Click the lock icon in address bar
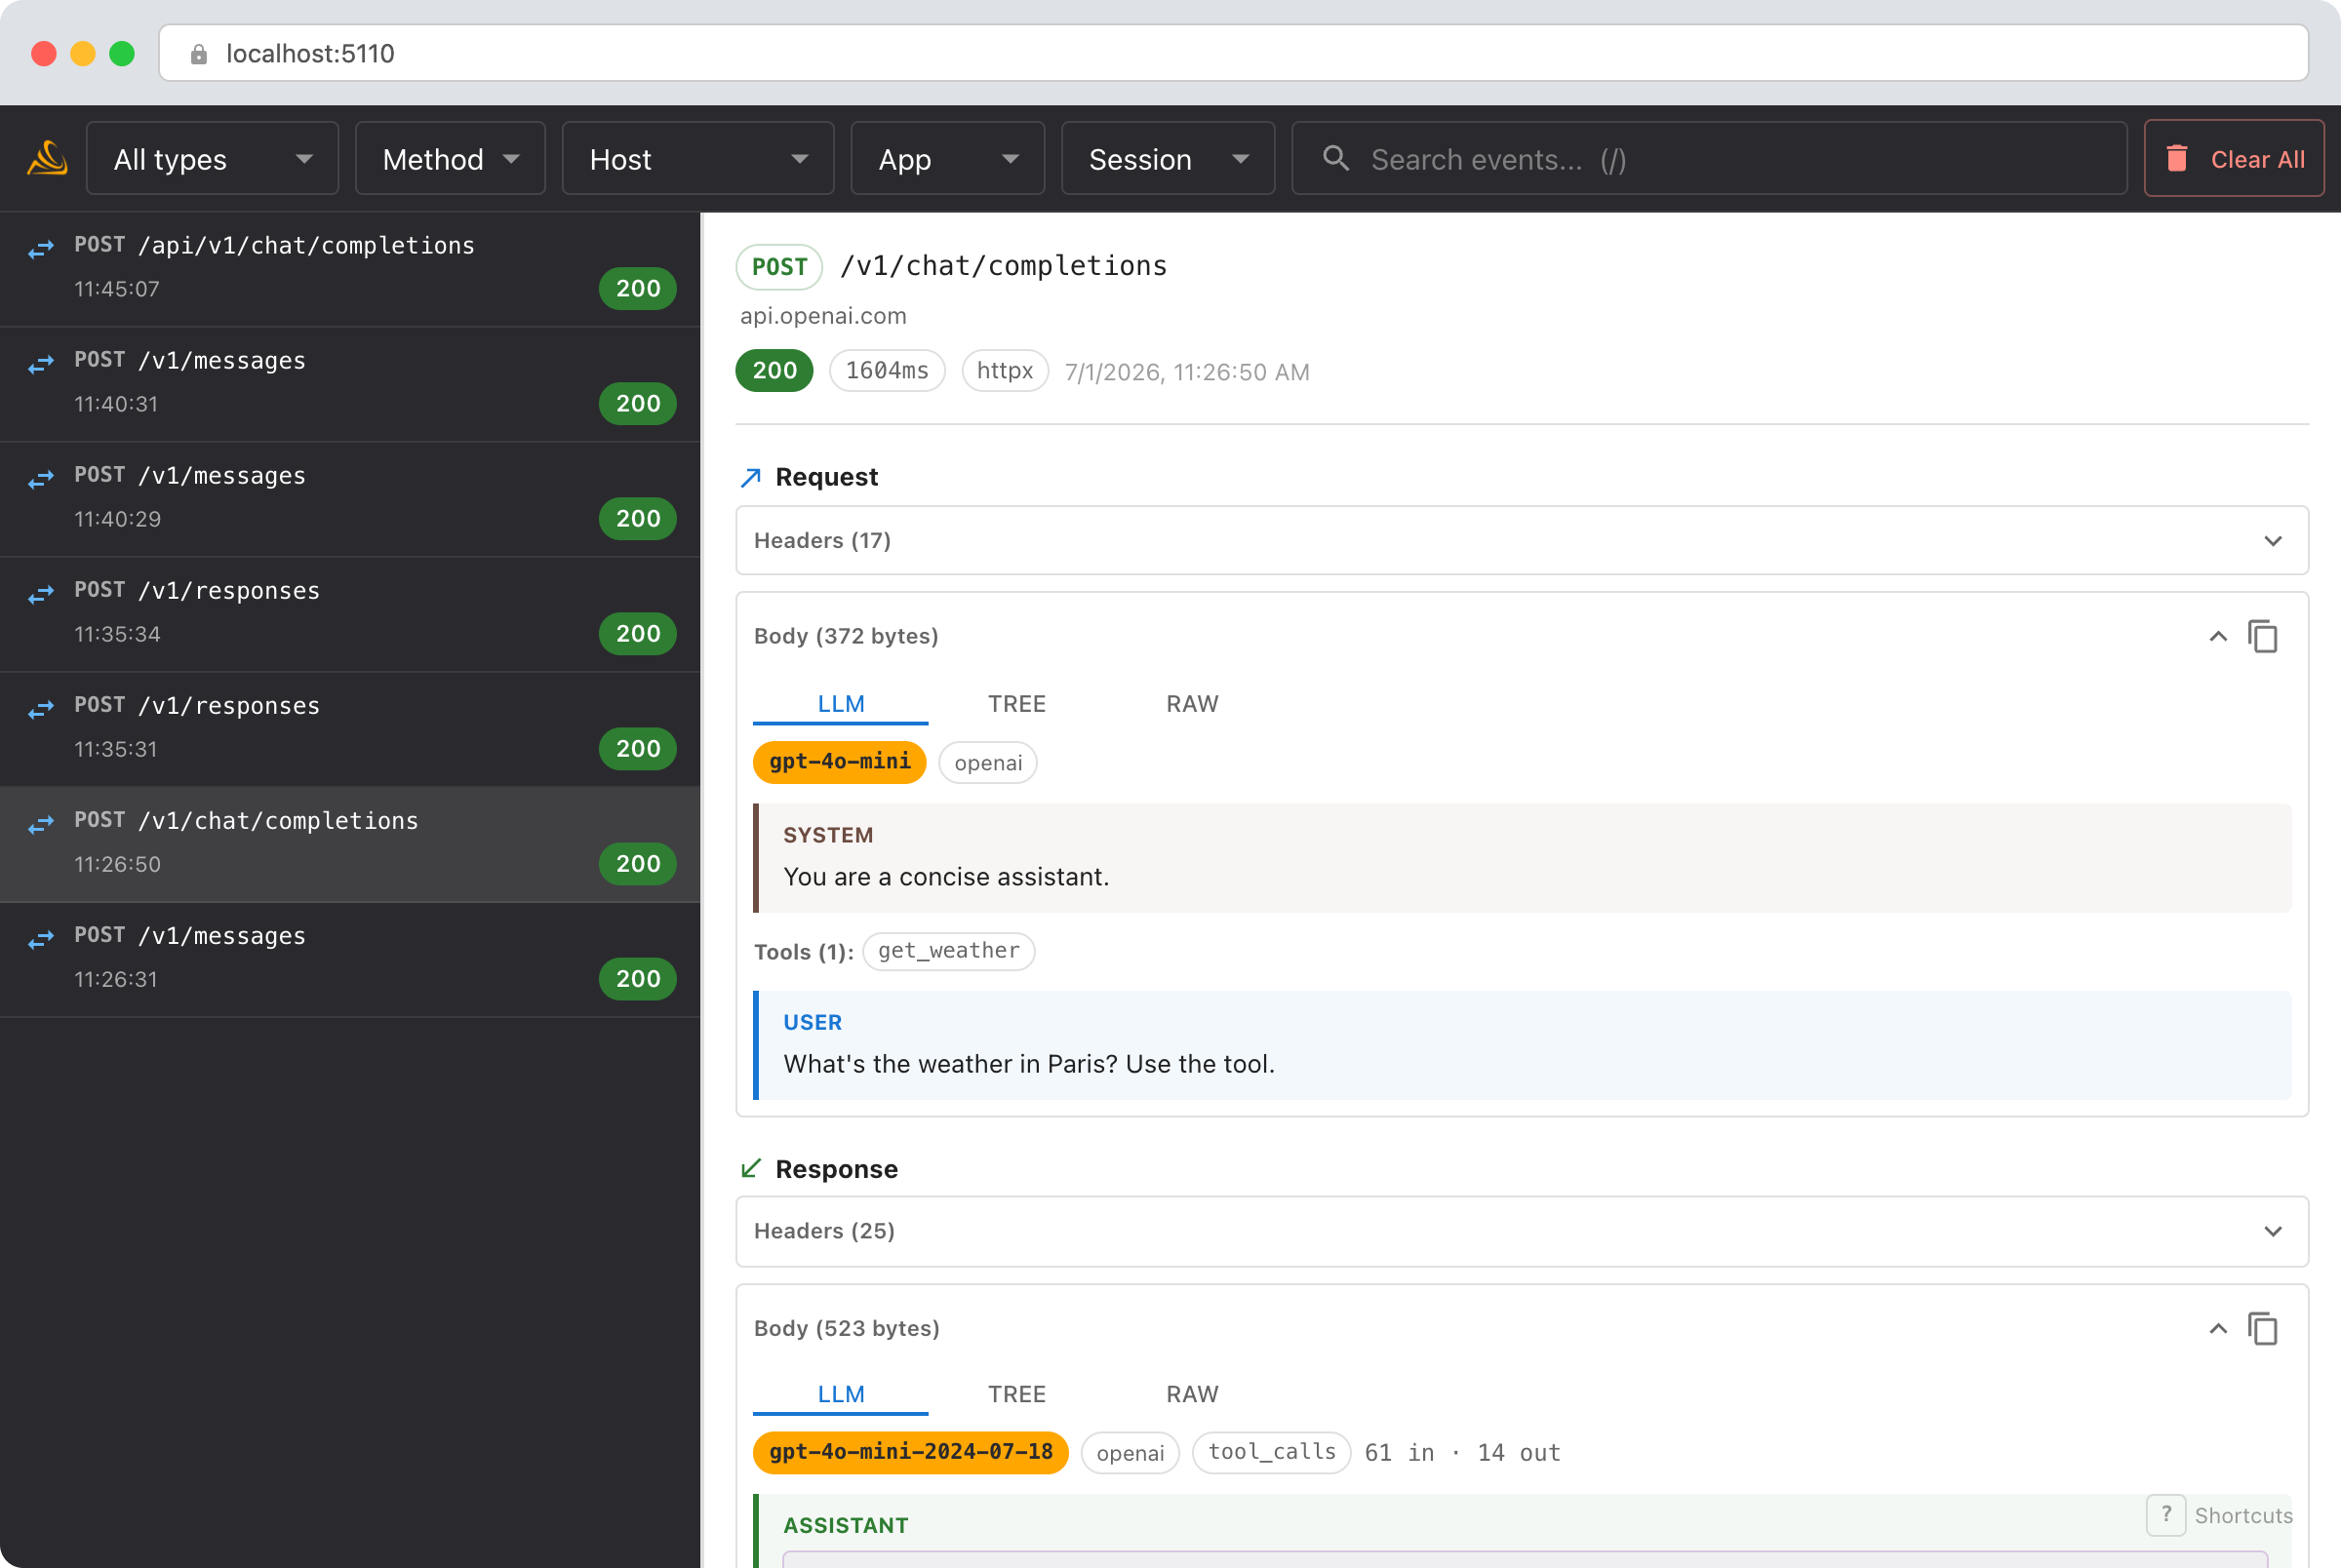This screenshot has width=2341, height=1568. coord(198,54)
